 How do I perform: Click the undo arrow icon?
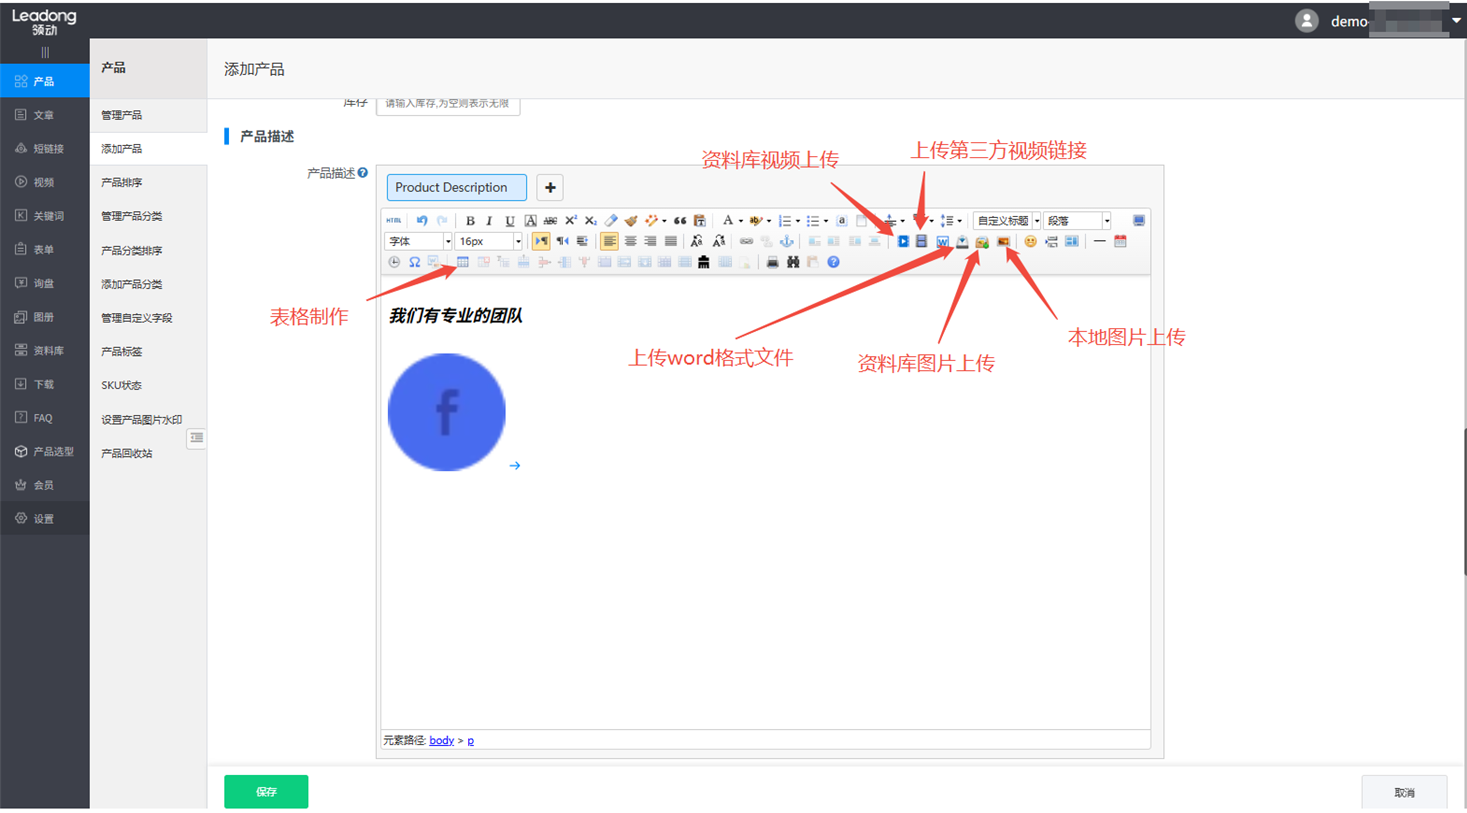(x=422, y=221)
